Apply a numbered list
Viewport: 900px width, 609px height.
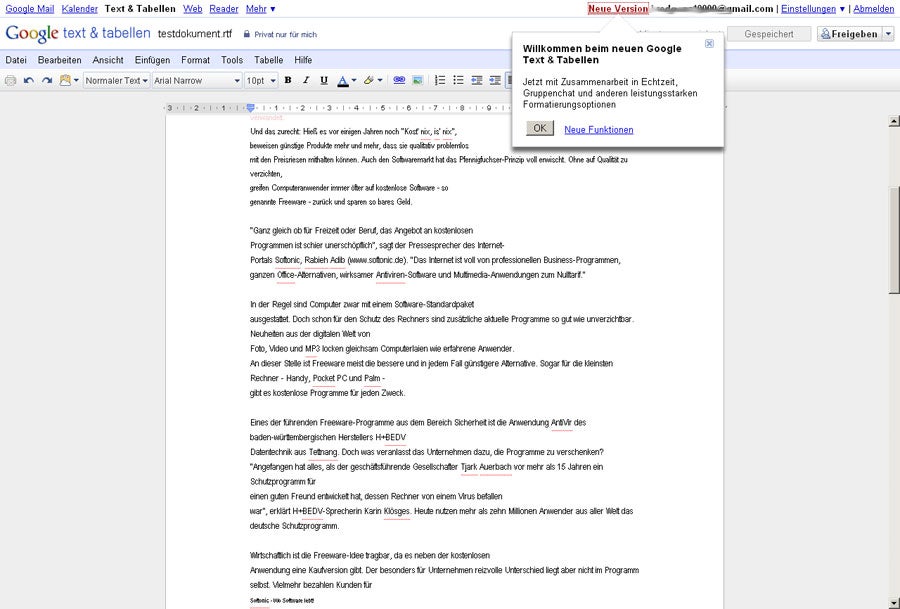pyautogui.click(x=440, y=80)
